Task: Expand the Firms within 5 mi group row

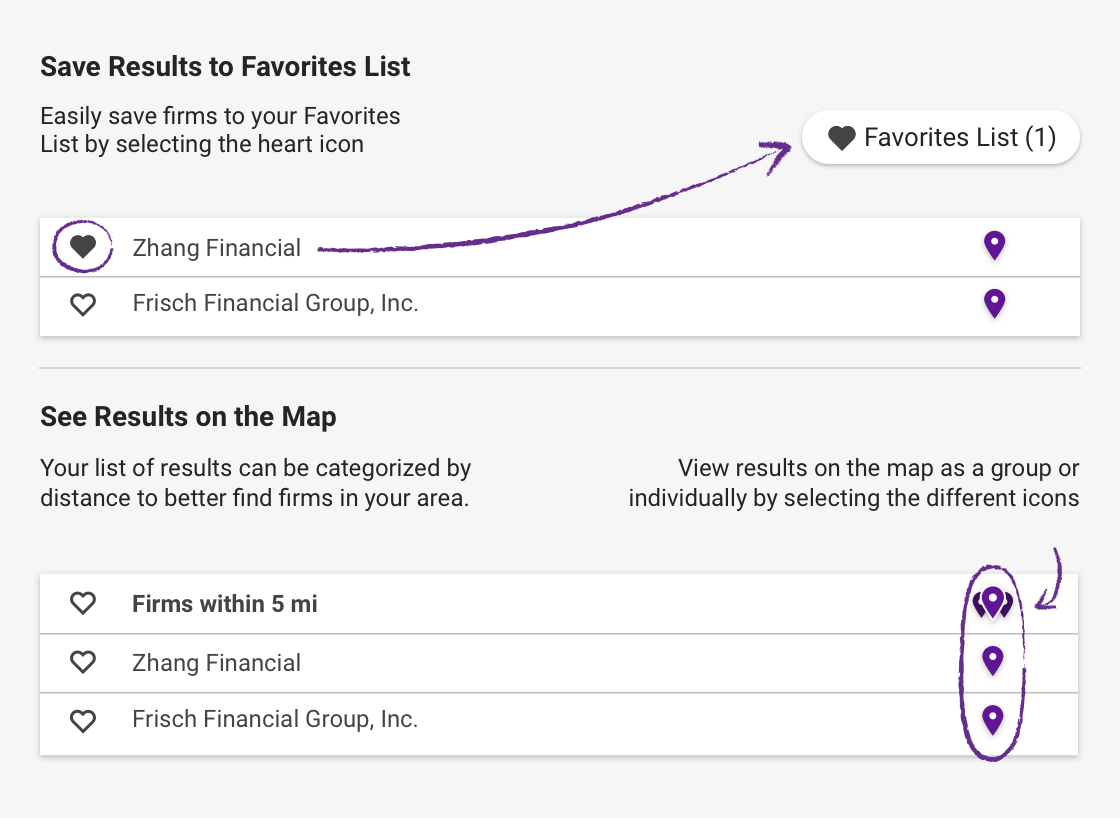Action: 559,604
